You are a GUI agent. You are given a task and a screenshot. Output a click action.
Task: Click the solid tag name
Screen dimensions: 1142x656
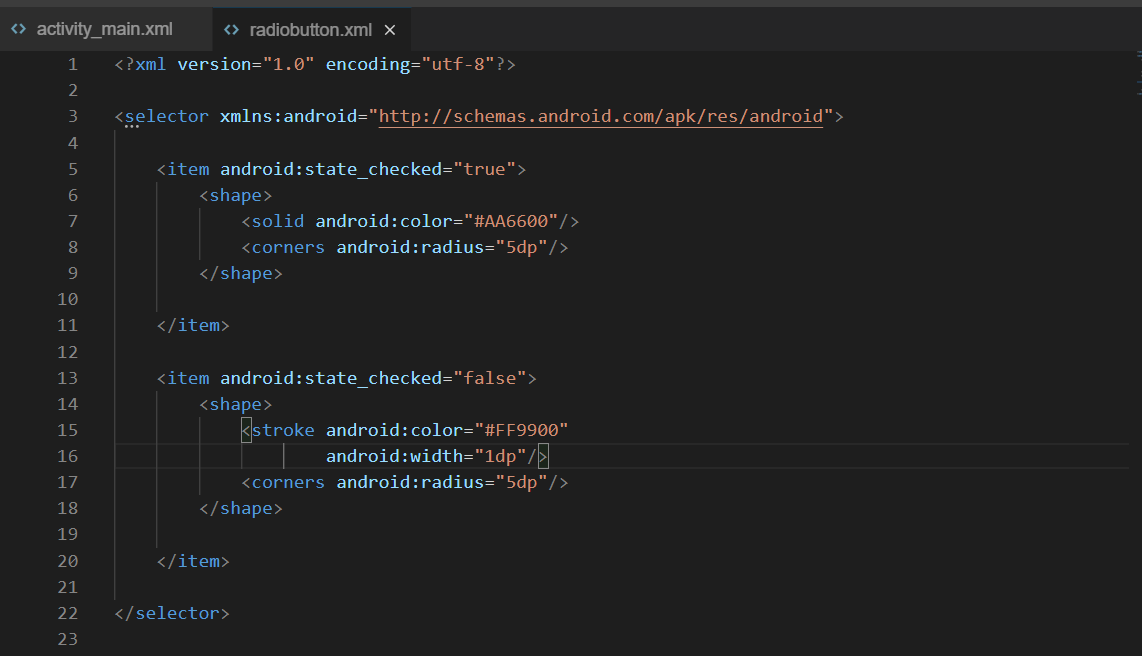(x=278, y=221)
